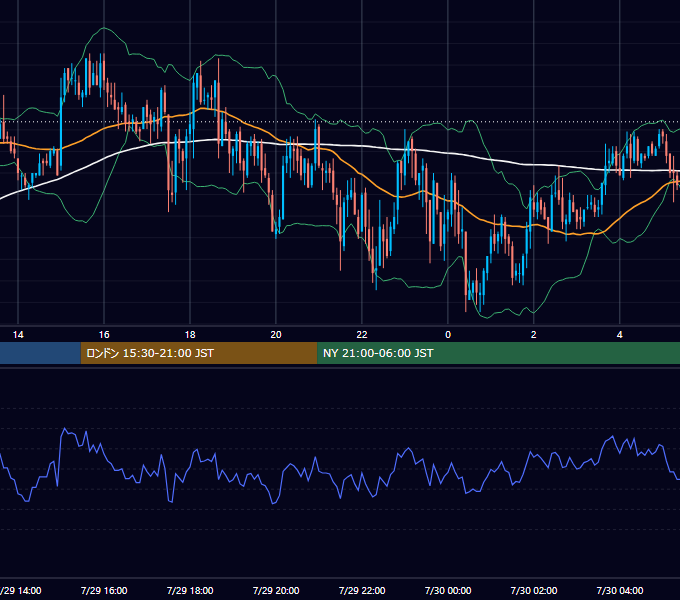
Task: Click the time axis label 20
Action: click(x=276, y=335)
